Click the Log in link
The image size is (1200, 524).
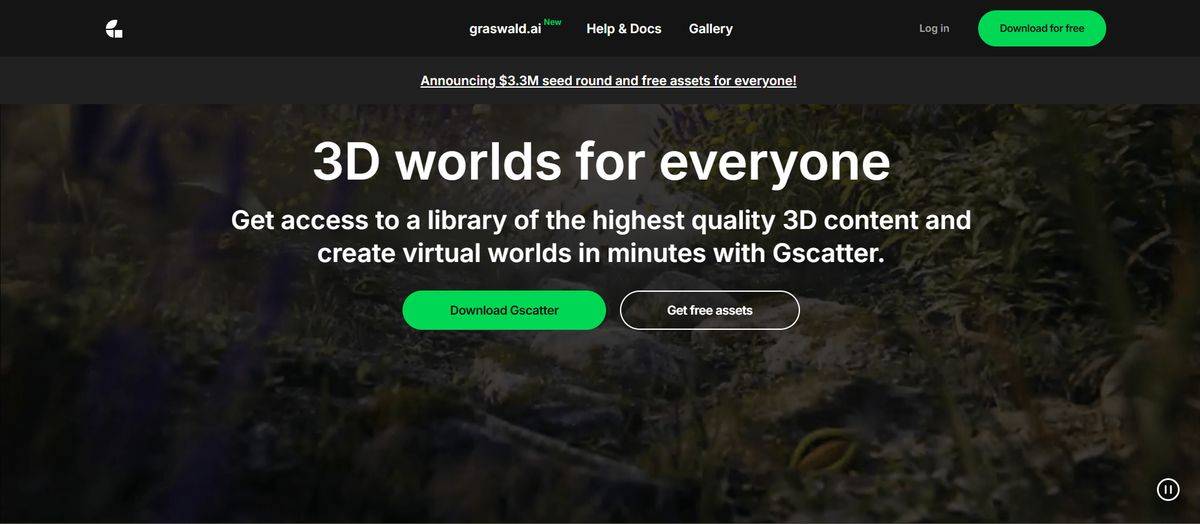(933, 29)
